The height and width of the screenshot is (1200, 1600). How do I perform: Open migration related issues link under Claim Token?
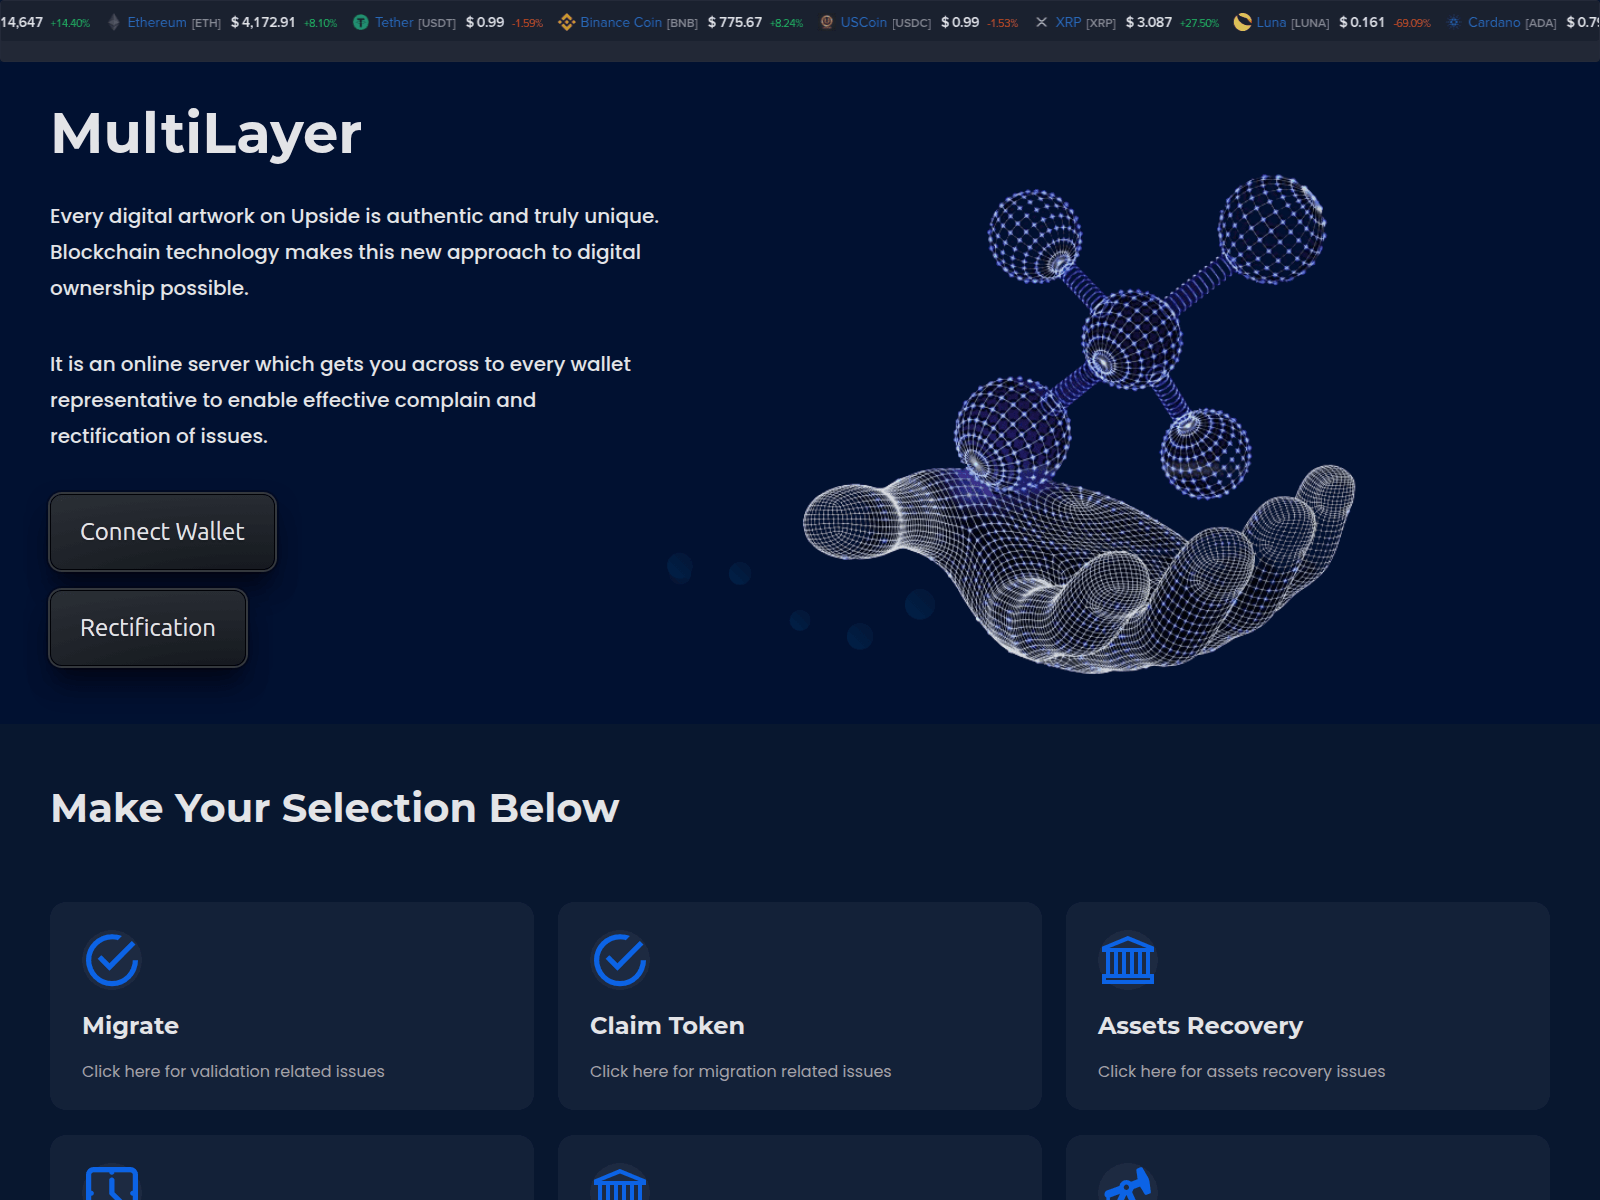[740, 1071]
